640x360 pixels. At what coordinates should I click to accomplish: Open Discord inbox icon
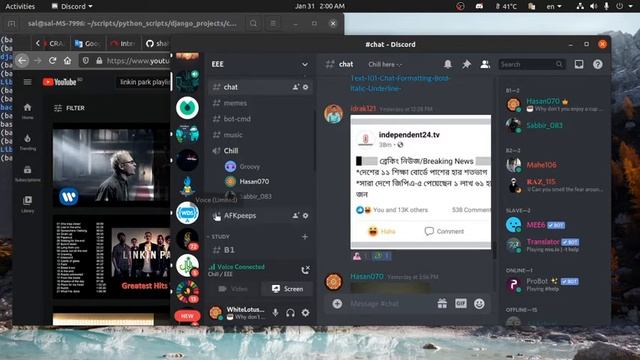tap(579, 64)
